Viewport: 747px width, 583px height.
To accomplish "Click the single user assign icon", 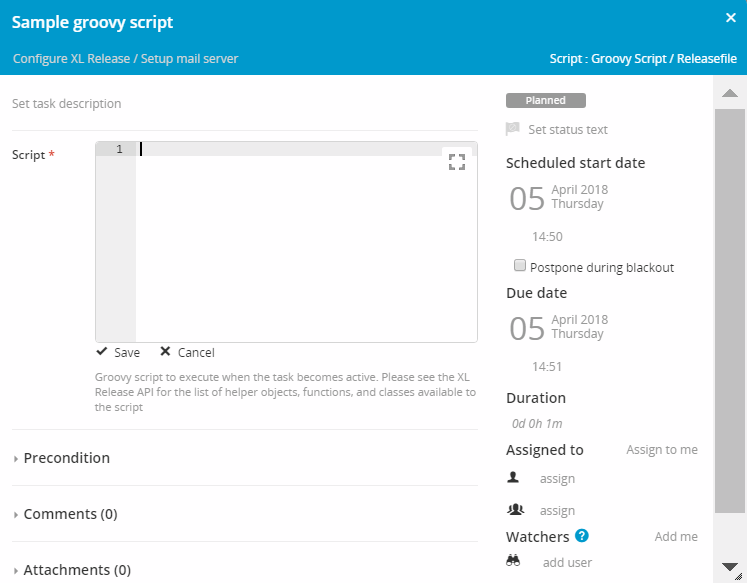I will (513, 477).
